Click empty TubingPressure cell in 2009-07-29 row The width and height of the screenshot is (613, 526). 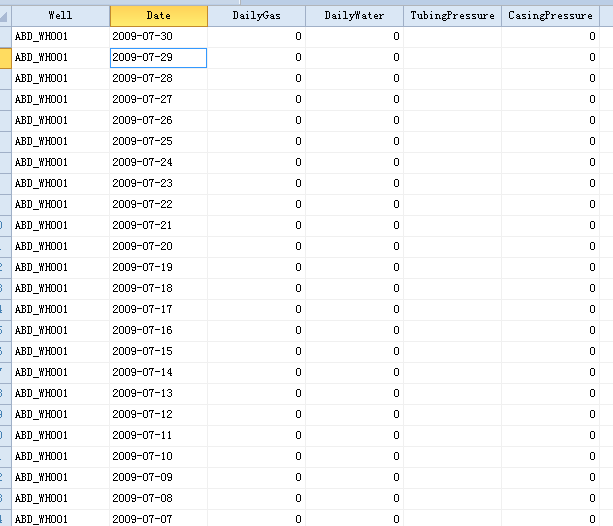pyautogui.click(x=452, y=58)
